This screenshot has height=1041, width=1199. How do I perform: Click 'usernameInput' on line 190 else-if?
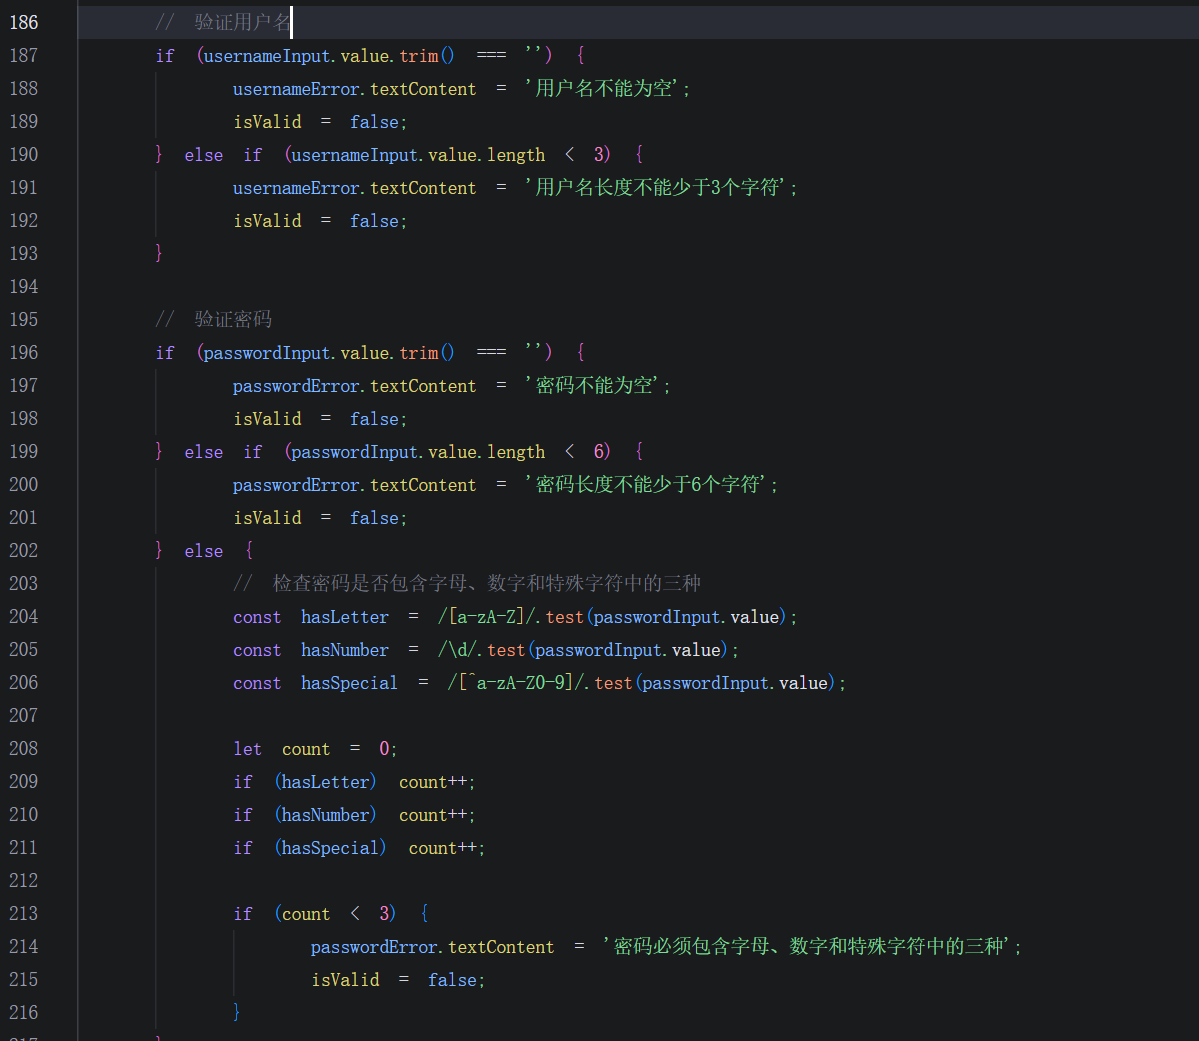tap(355, 155)
